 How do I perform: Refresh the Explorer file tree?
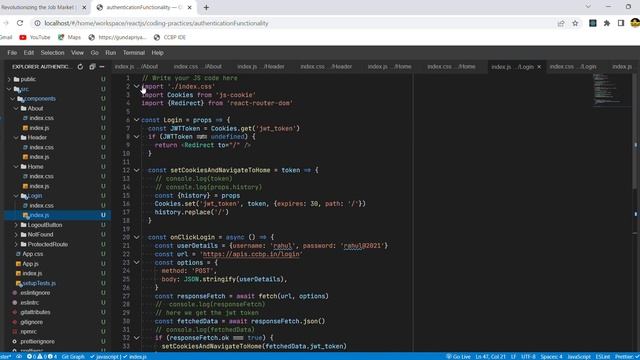click(80, 67)
